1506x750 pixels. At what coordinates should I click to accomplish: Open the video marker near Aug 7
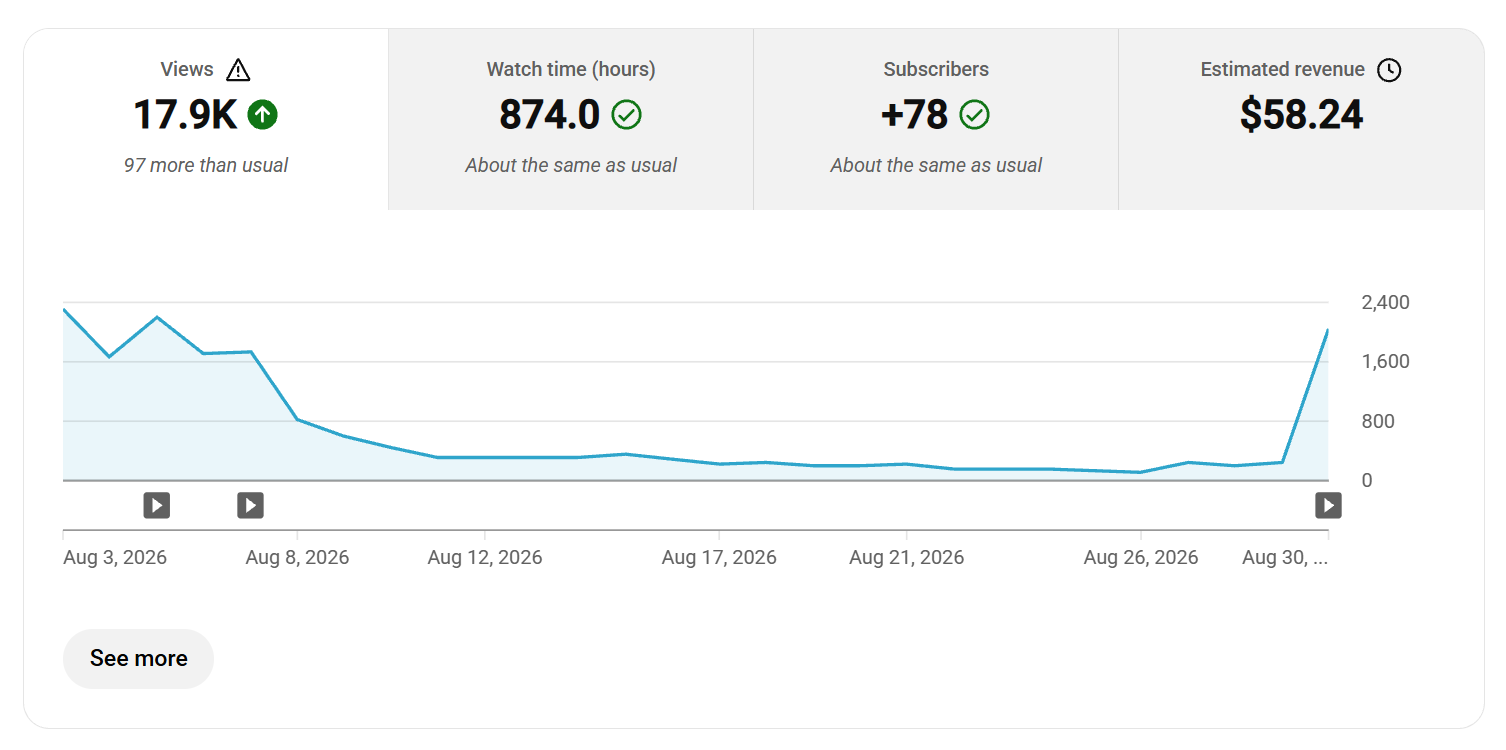tap(250, 505)
